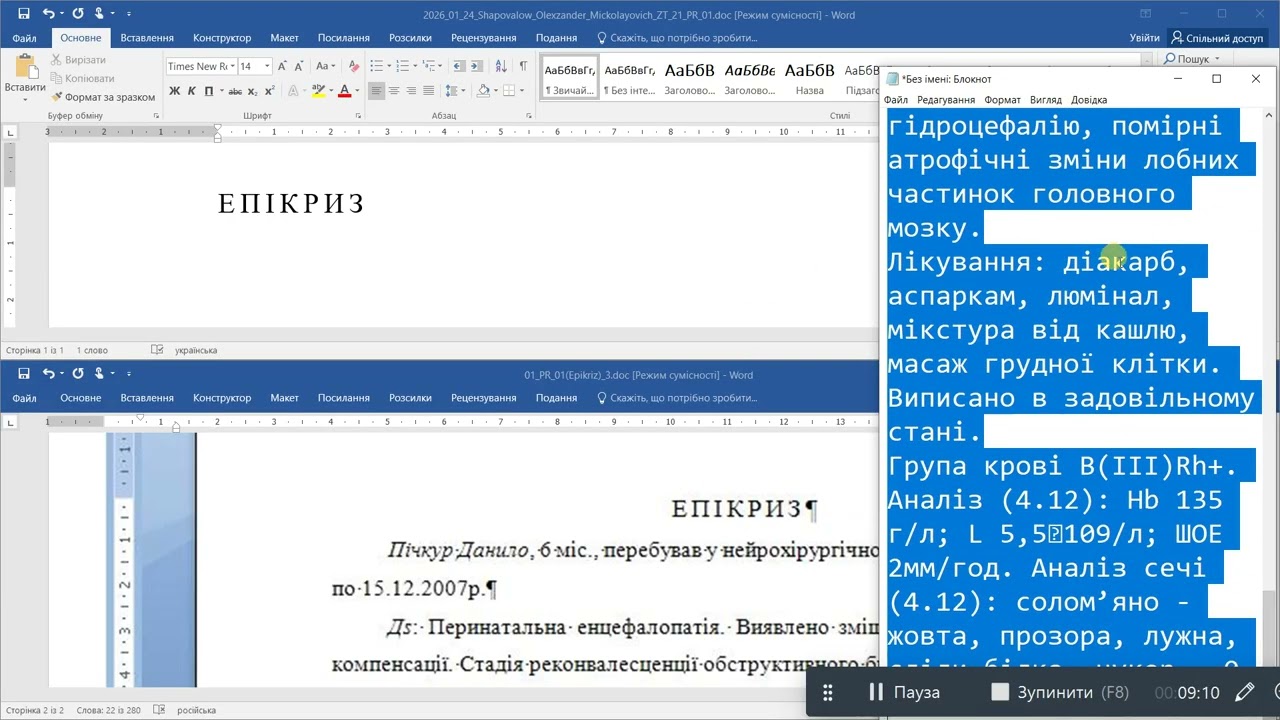Toggle subscript x₂ formatting
This screenshot has width=1280, height=720.
point(253,90)
